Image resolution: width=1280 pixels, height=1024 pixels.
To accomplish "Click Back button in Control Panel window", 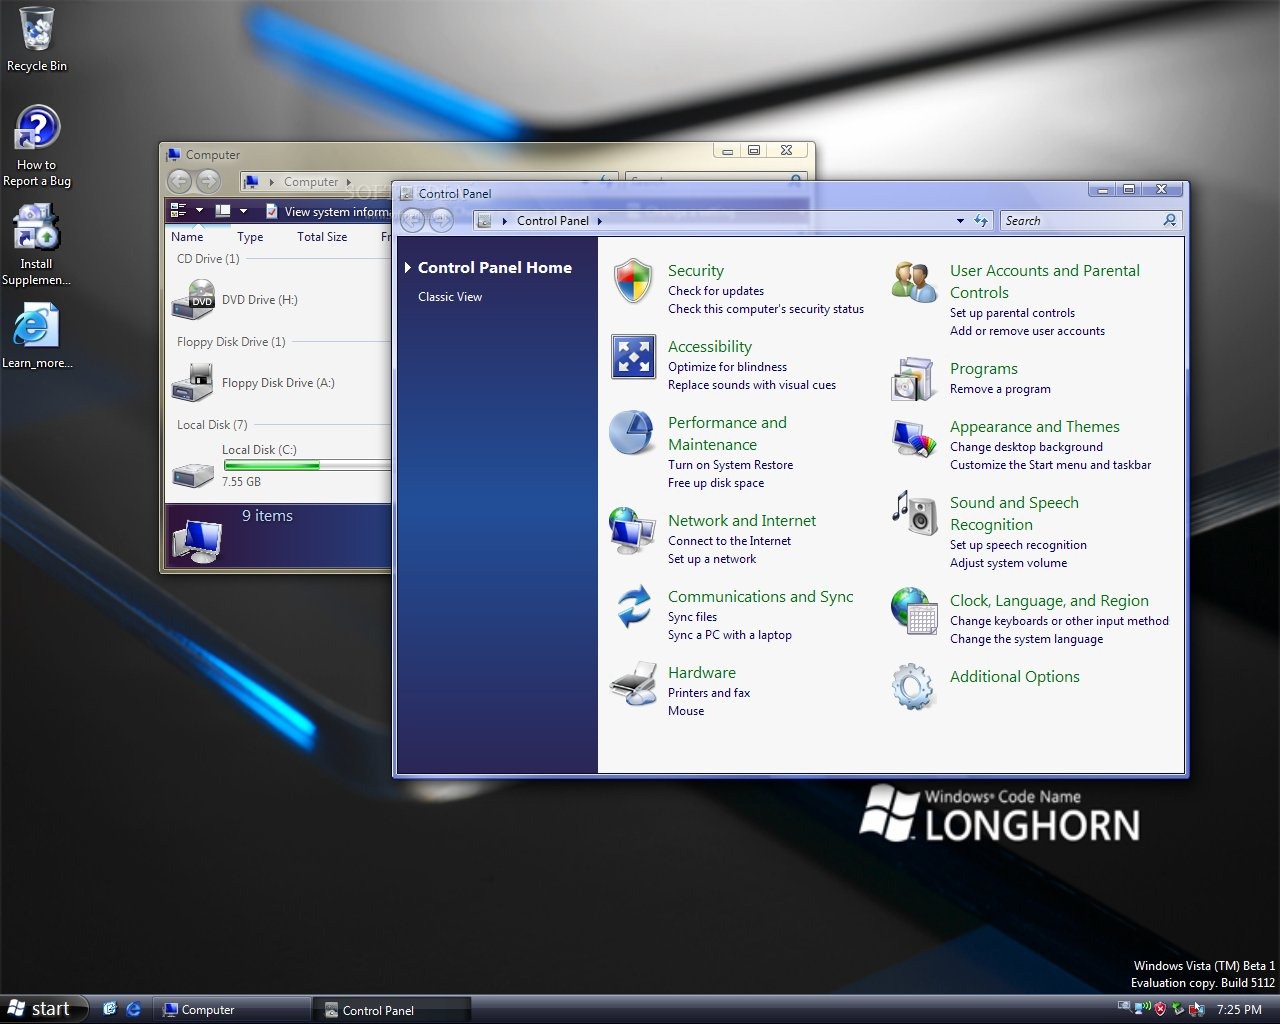I will pos(412,221).
